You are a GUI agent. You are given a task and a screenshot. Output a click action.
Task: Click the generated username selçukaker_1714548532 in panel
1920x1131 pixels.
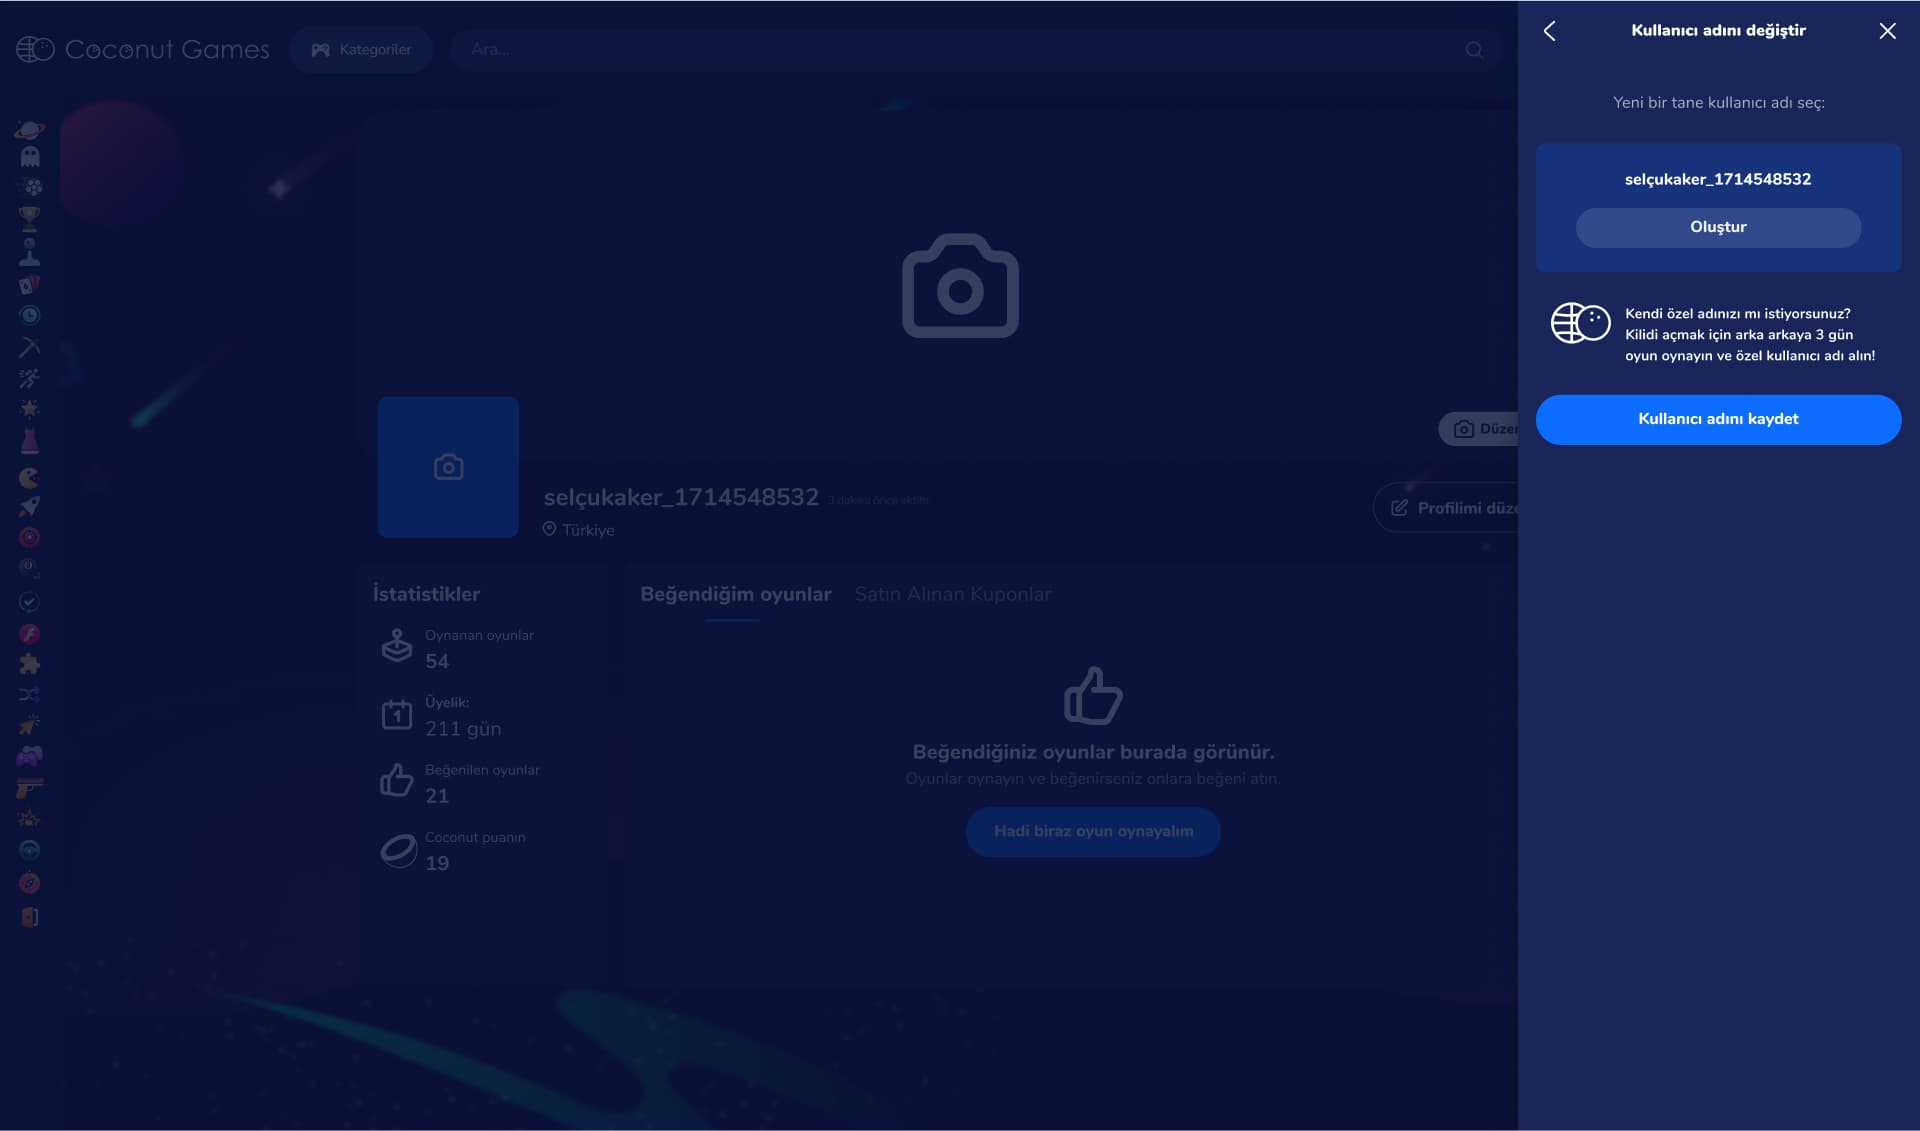tap(1717, 179)
